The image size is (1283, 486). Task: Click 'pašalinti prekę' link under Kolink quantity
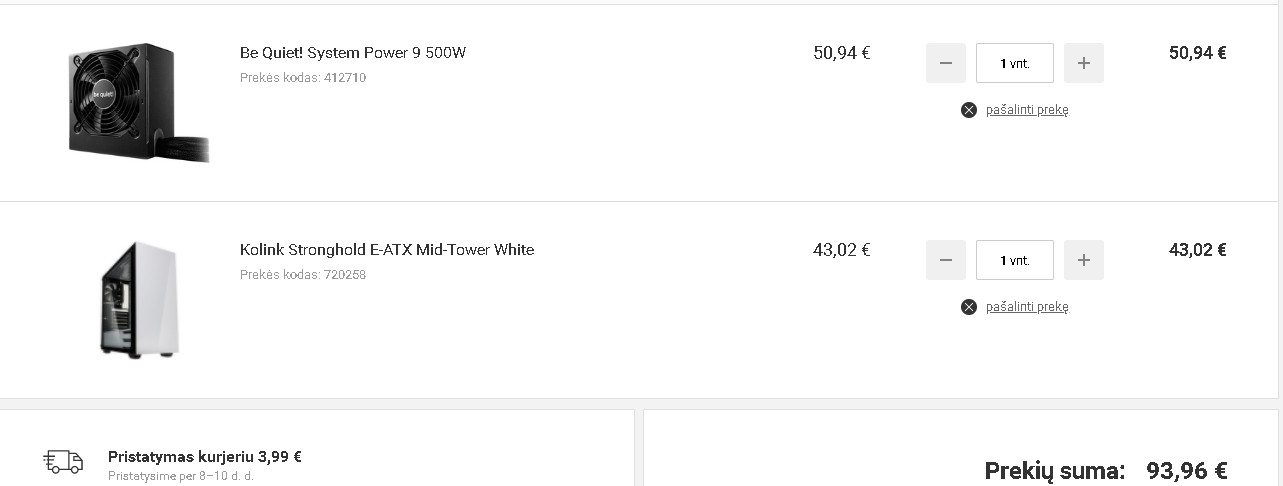coord(1027,307)
